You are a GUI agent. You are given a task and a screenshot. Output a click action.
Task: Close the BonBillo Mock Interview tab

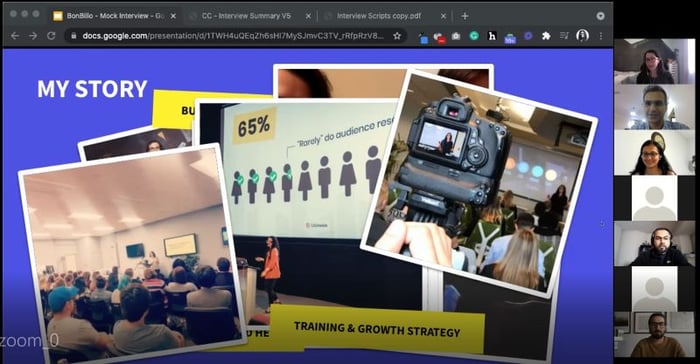click(x=173, y=16)
